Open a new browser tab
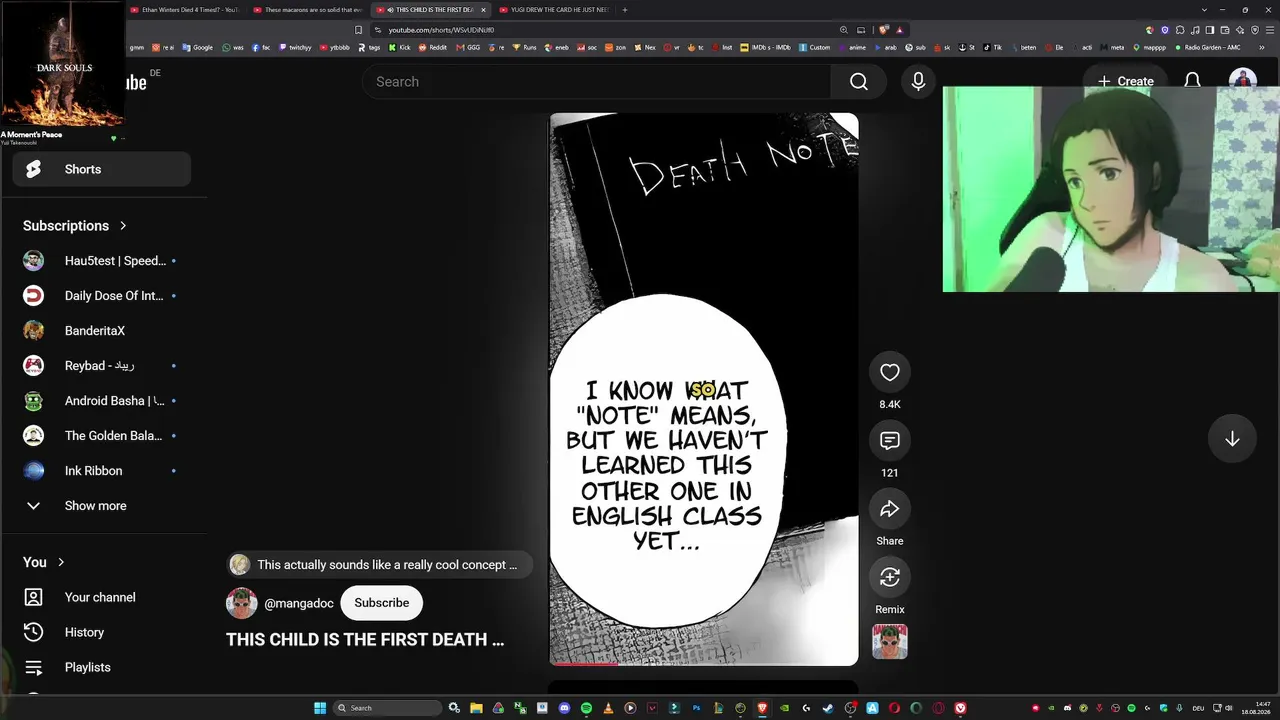1280x720 pixels. coord(625,10)
